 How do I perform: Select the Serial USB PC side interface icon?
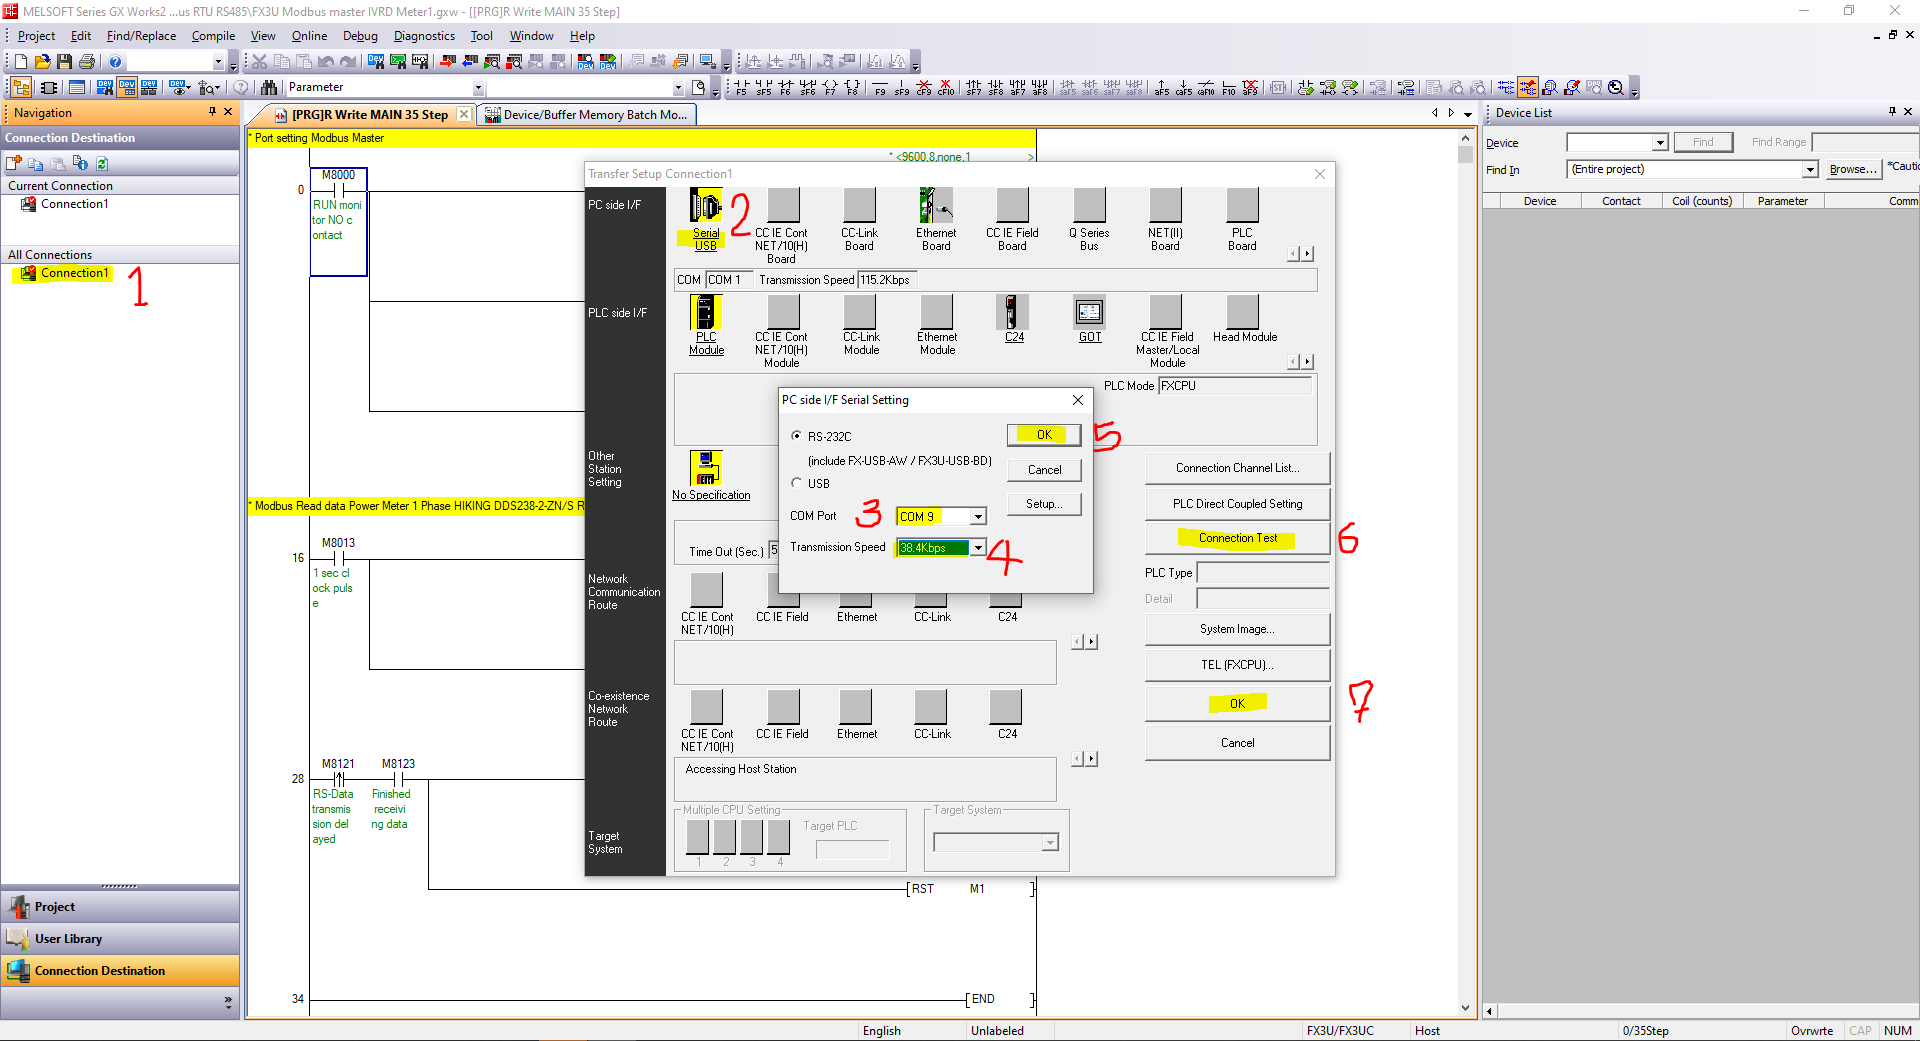[705, 208]
